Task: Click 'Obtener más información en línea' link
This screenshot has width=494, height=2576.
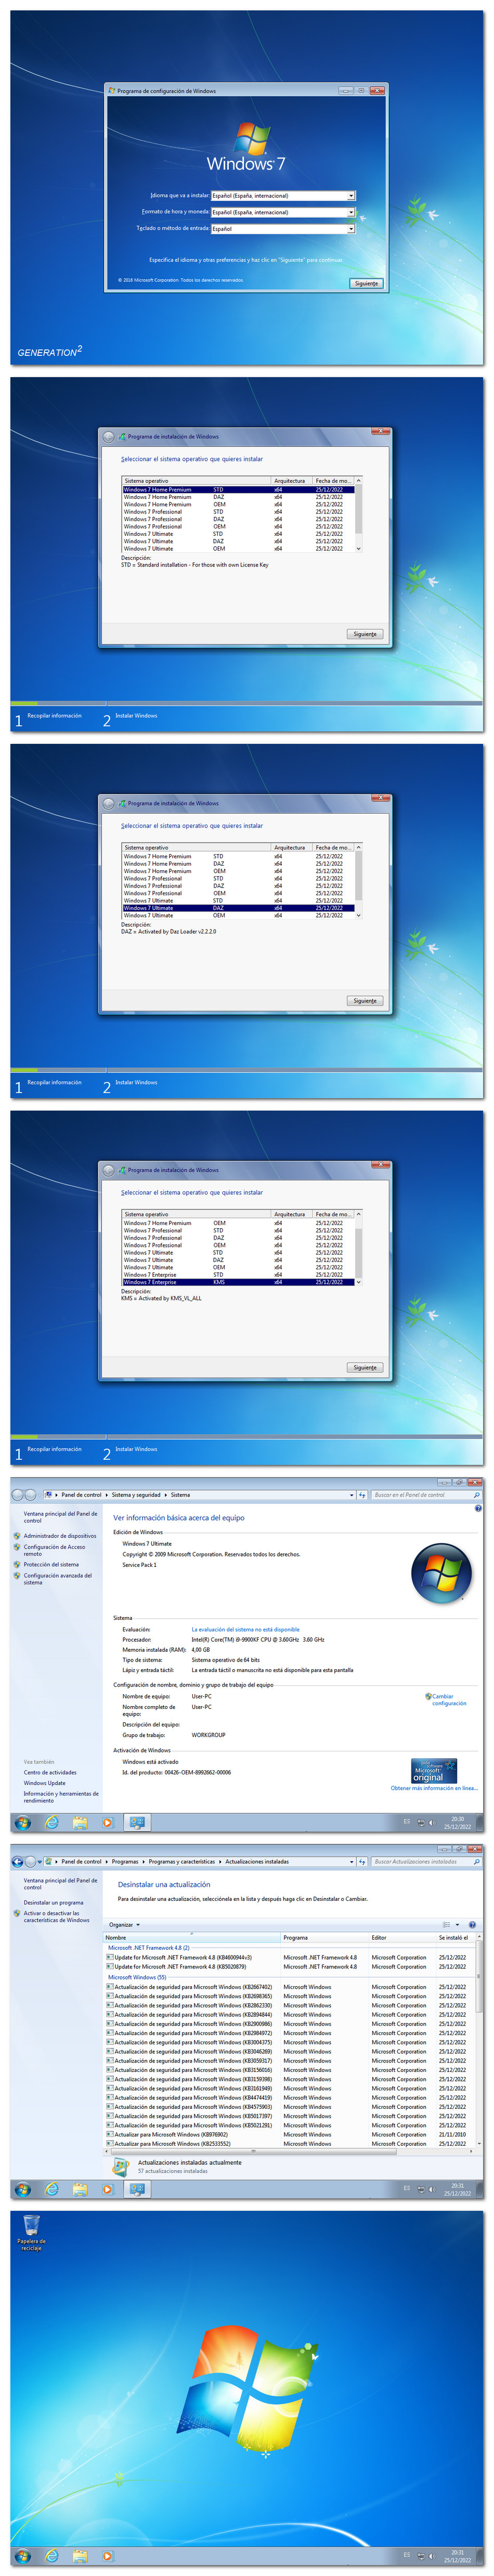Action: (434, 1788)
